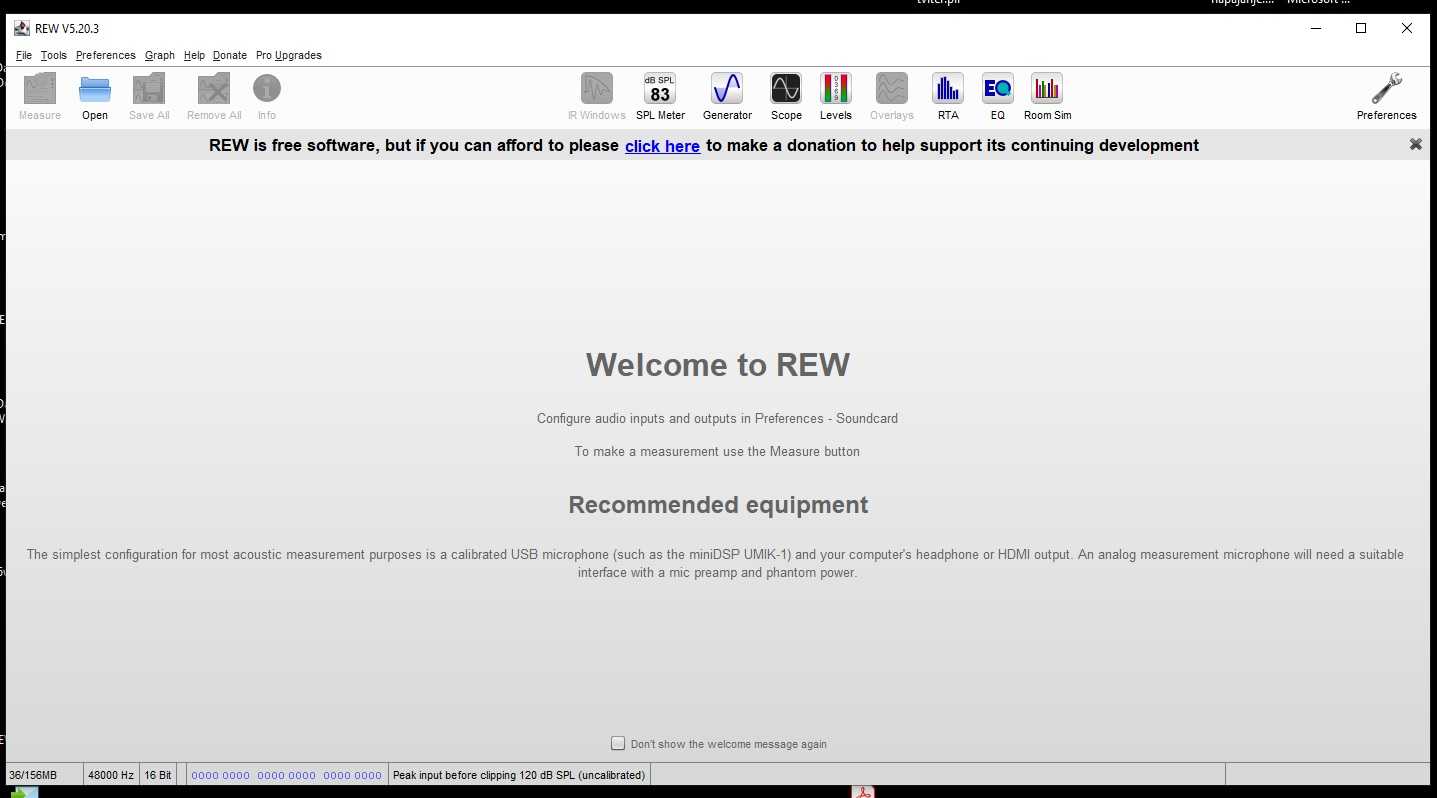Open the Help menu
The height and width of the screenshot is (798, 1437).
click(194, 55)
